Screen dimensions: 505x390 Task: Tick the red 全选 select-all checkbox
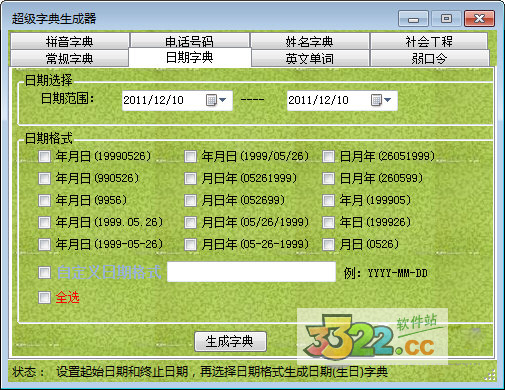(x=44, y=297)
